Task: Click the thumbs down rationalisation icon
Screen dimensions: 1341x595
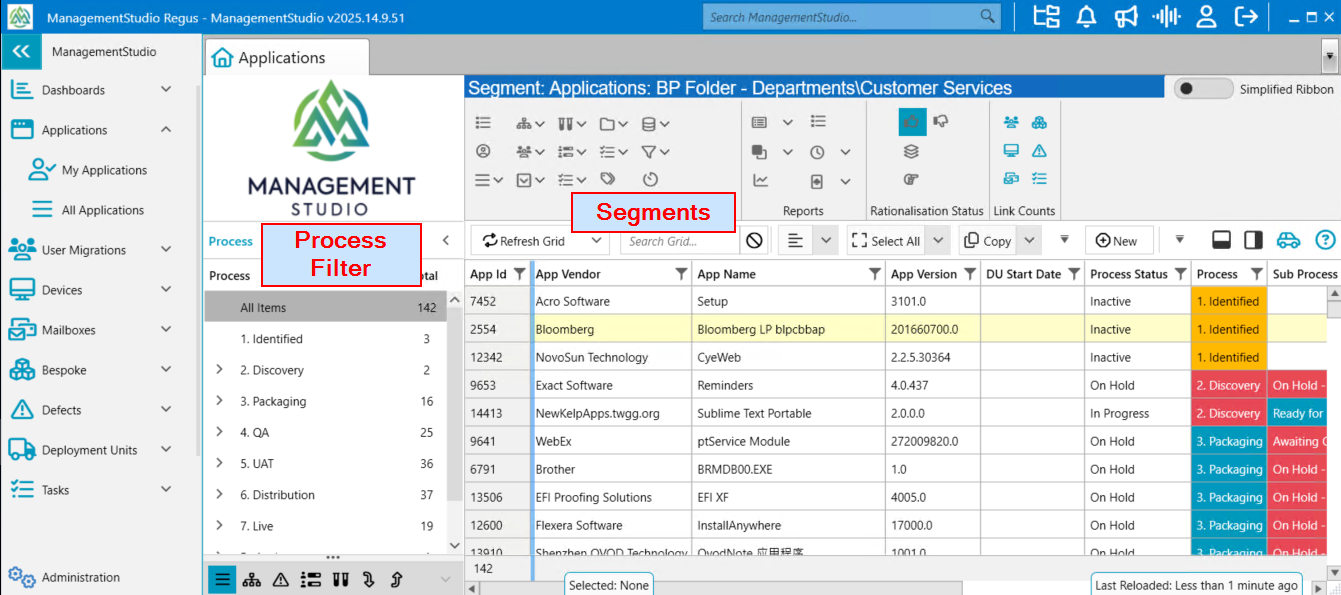Action: tap(941, 122)
